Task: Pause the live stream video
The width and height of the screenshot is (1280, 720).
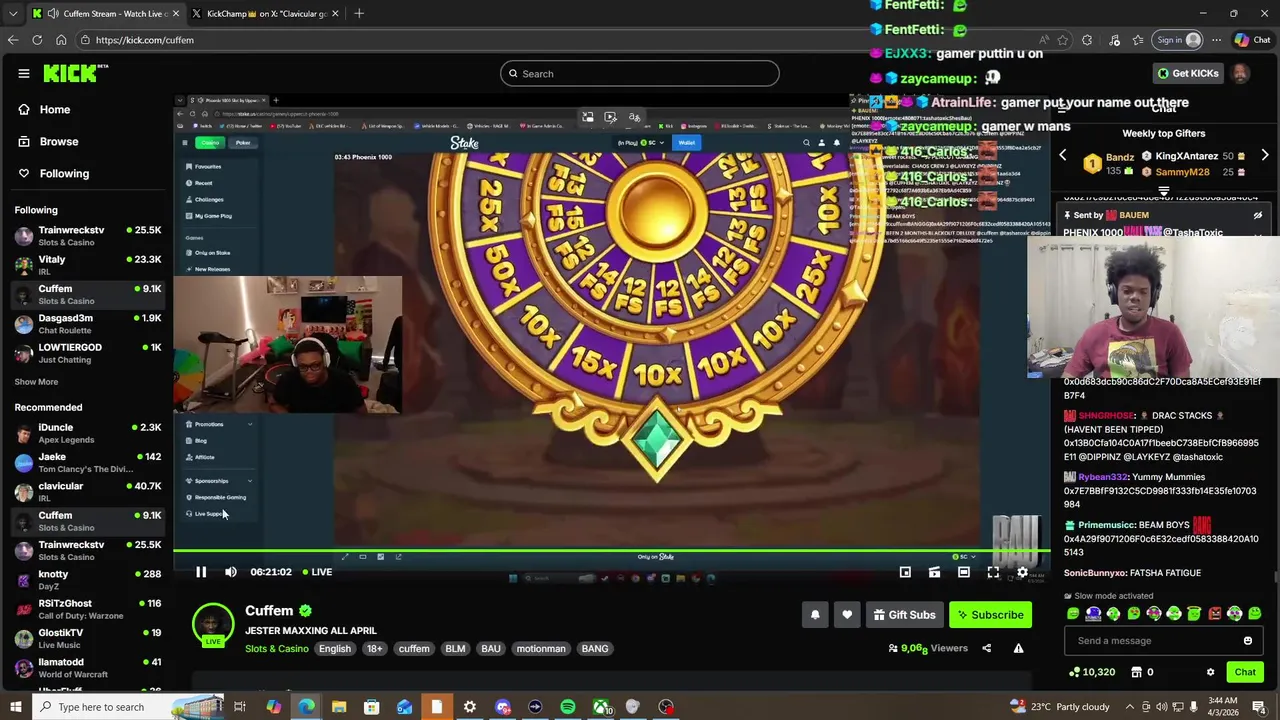Action: [x=201, y=572]
